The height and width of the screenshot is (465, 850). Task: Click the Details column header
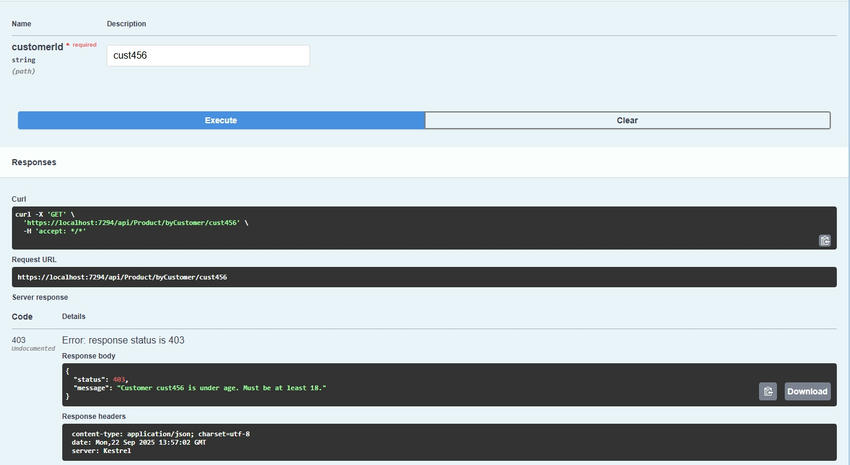74,316
